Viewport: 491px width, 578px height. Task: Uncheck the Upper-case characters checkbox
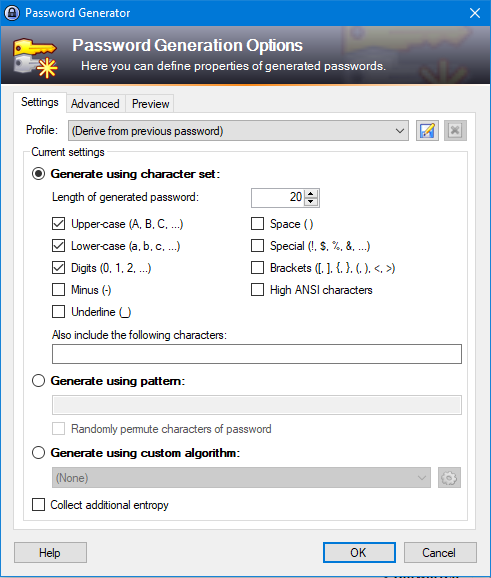coord(58,224)
